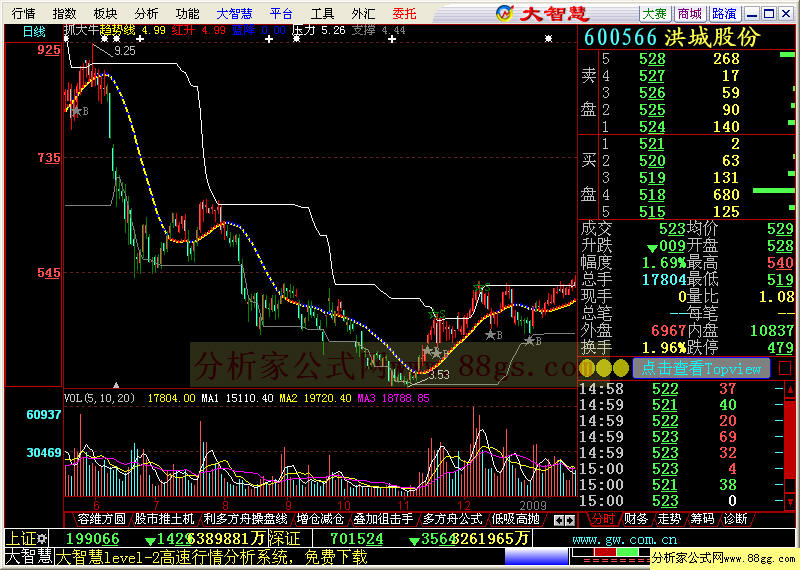800x570 pixels.
Task: Click the 2009 date label on time axis
Action: (x=533, y=505)
